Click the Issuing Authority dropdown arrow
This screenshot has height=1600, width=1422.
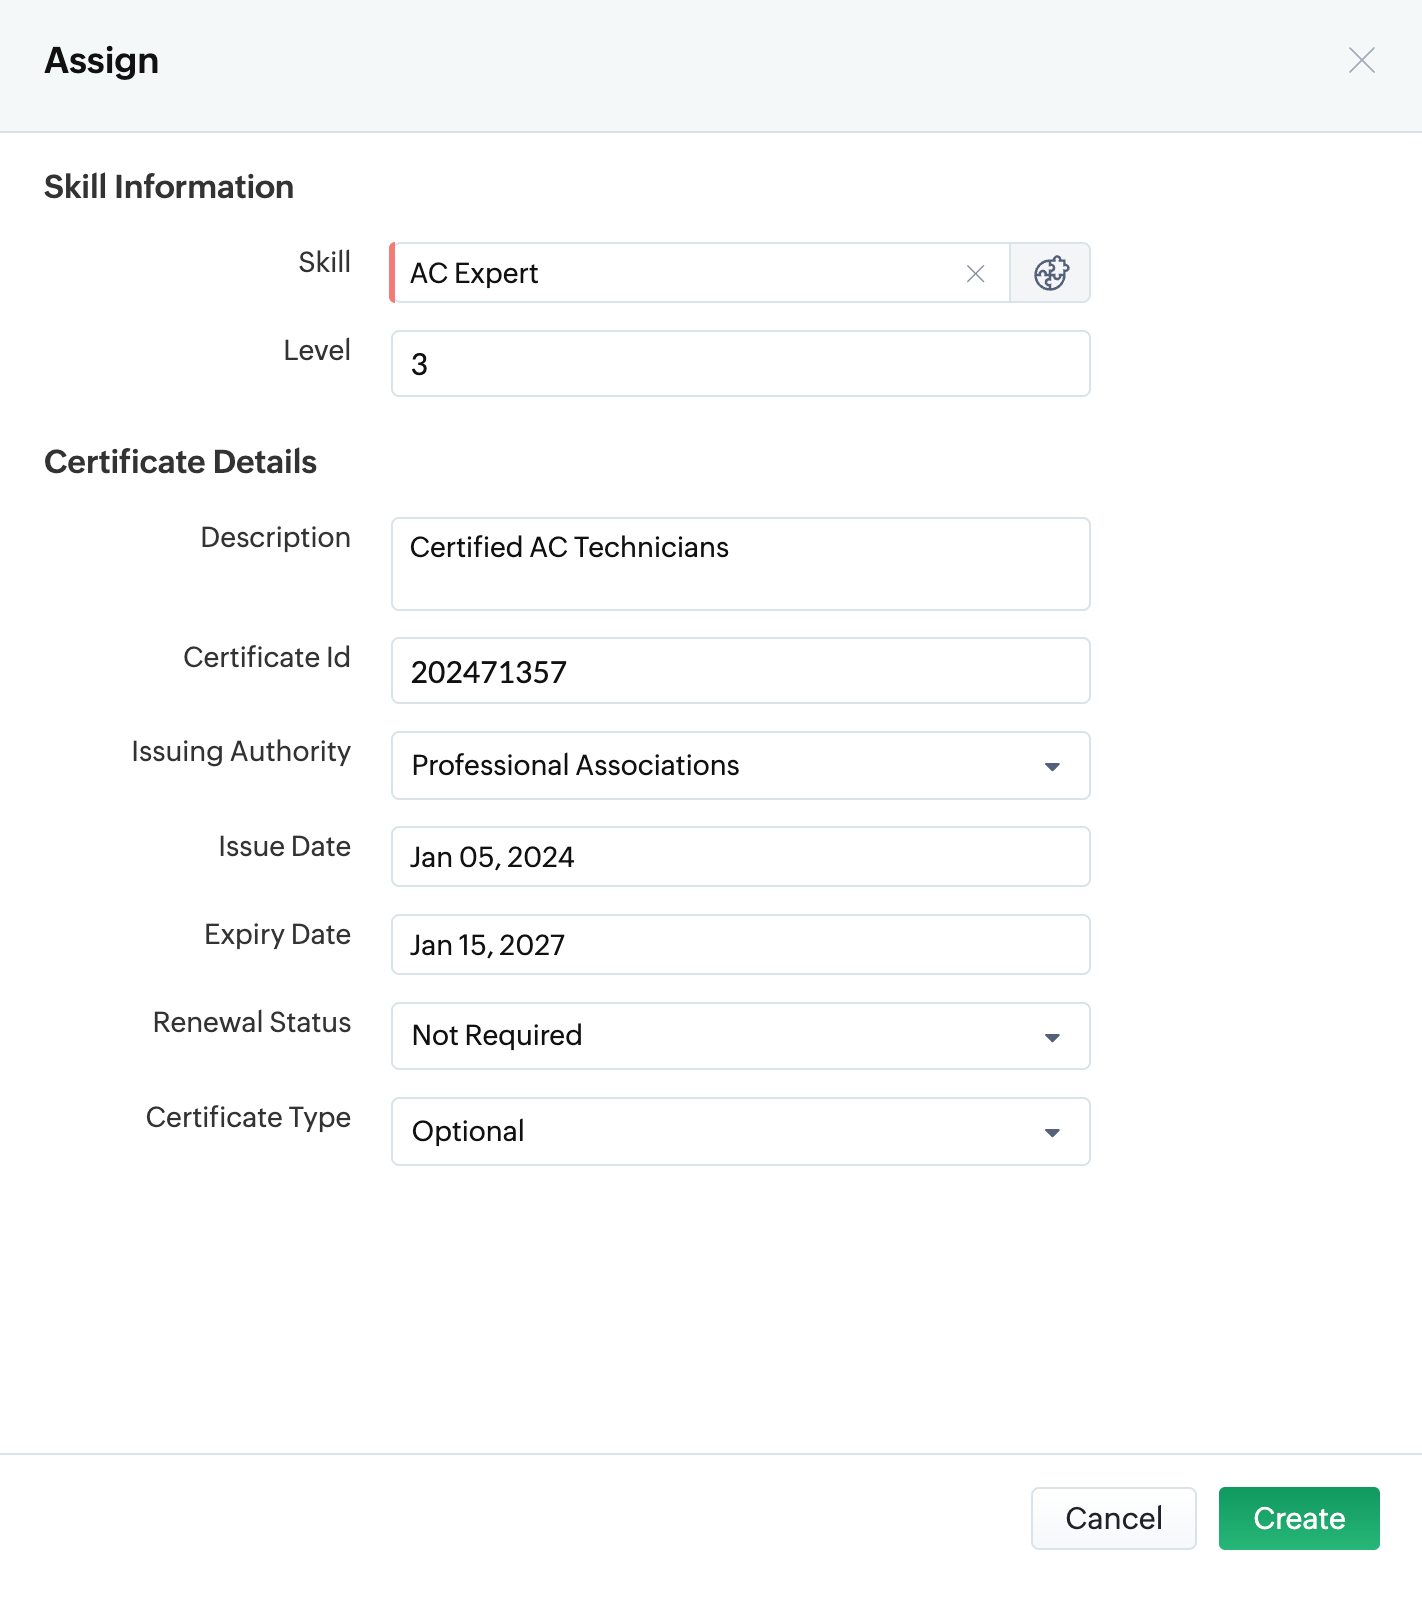coord(1052,767)
